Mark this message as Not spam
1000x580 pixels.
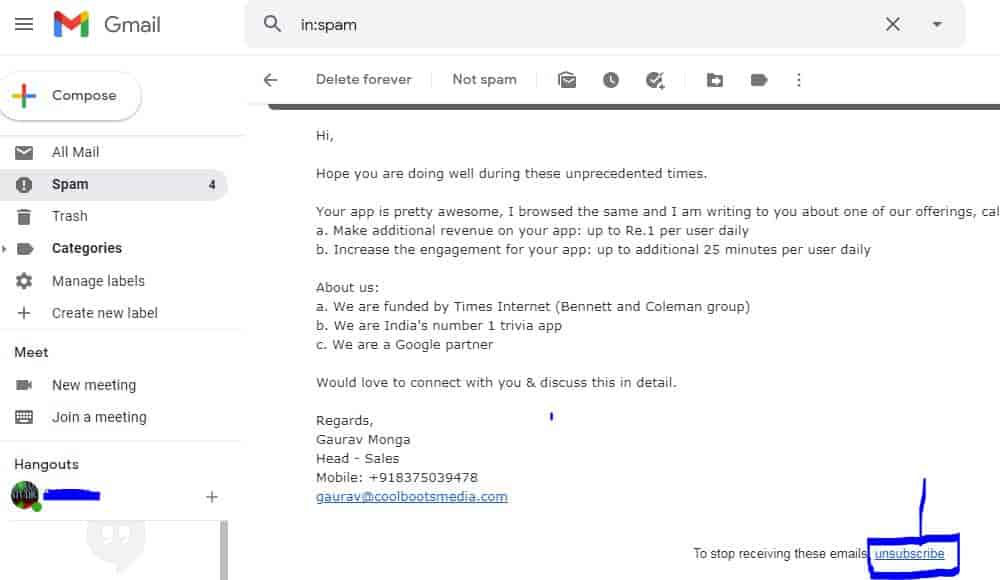(484, 79)
